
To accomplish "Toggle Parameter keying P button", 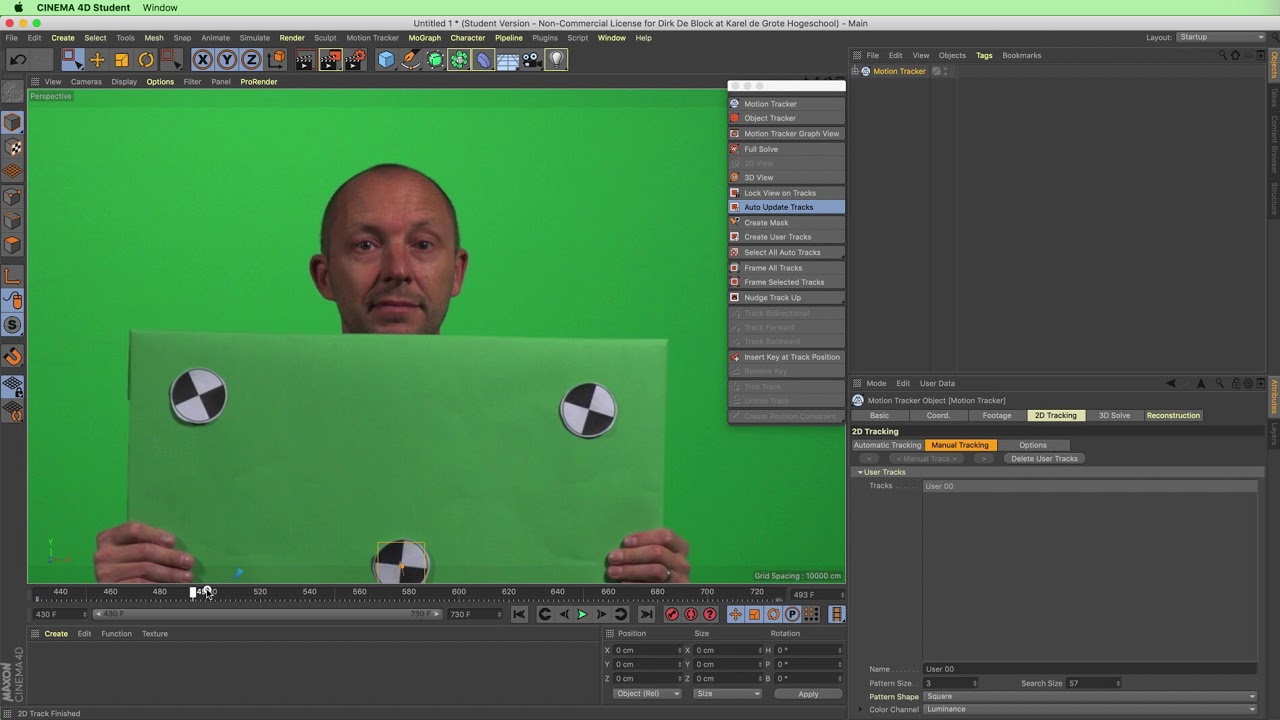I will click(792, 614).
